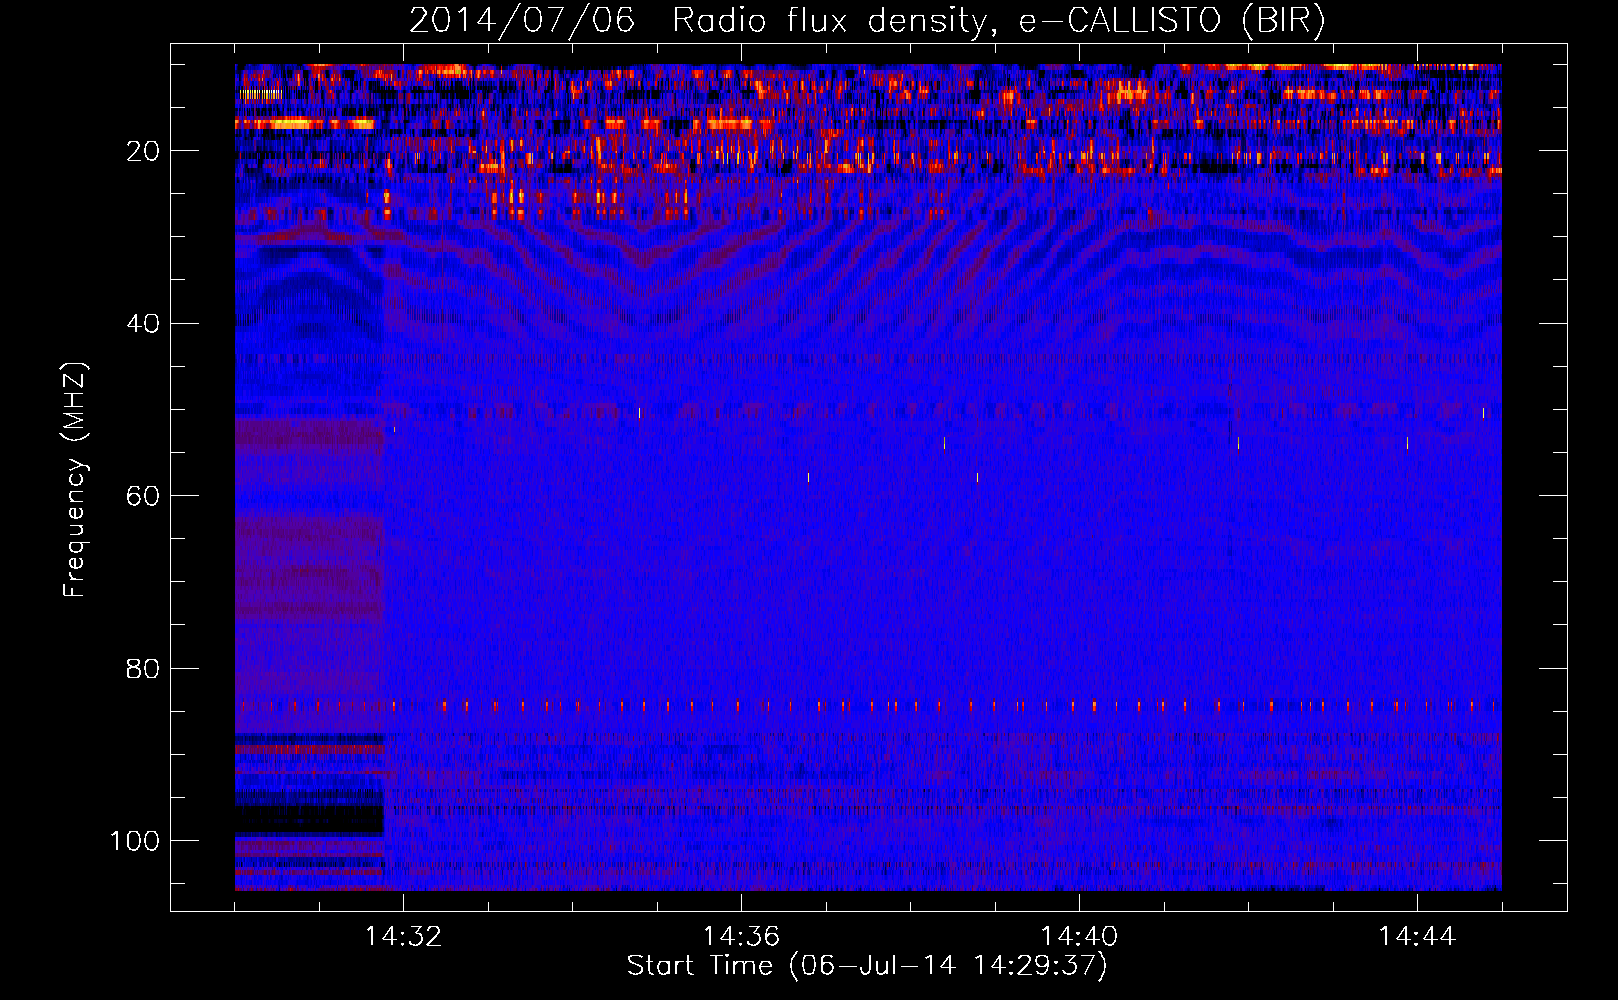The image size is (1618, 1000).
Task: Click the time tick label "14:36"
Action: pos(741,936)
